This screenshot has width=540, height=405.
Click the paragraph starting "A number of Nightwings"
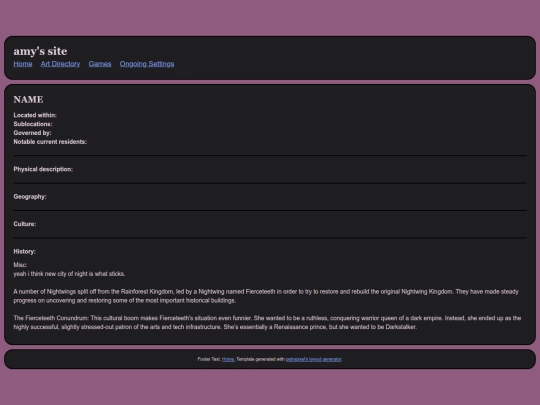tap(266, 296)
